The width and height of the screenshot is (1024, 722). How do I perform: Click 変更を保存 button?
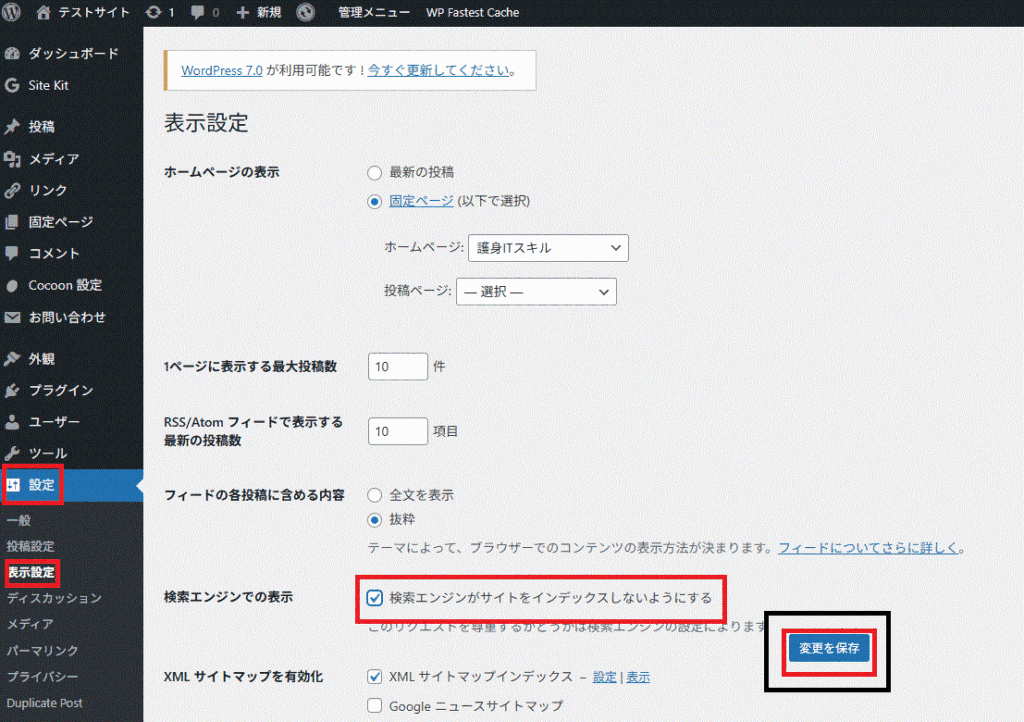click(829, 648)
